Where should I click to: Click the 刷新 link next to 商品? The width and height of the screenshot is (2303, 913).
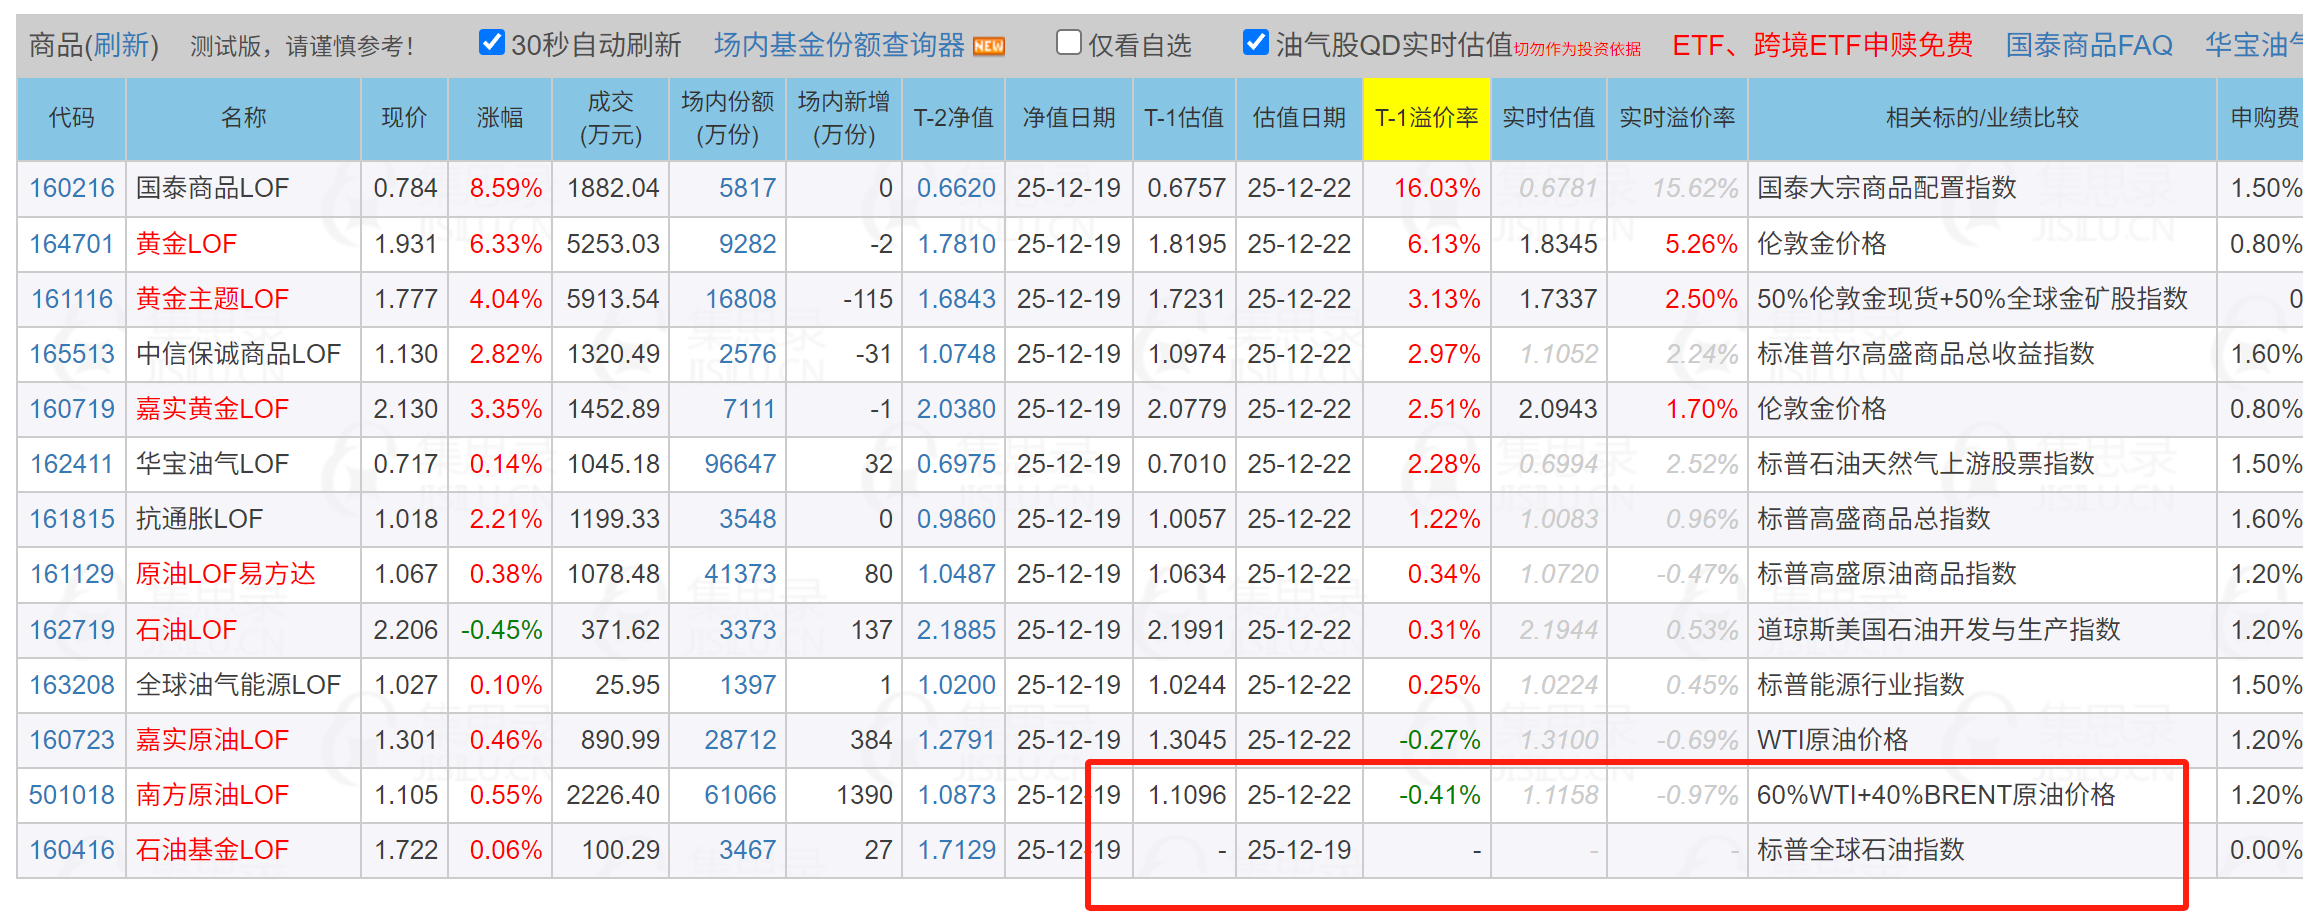coord(120,45)
